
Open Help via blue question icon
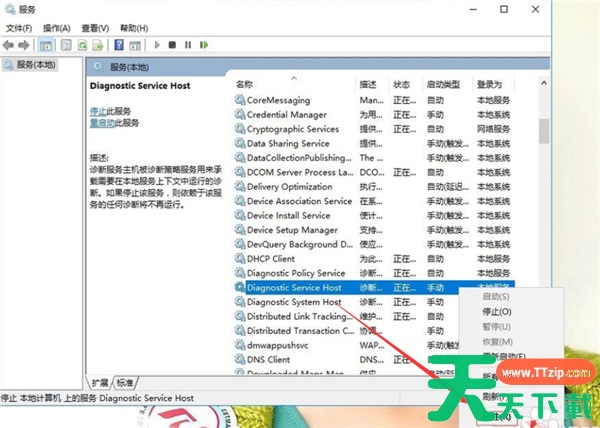coord(119,45)
